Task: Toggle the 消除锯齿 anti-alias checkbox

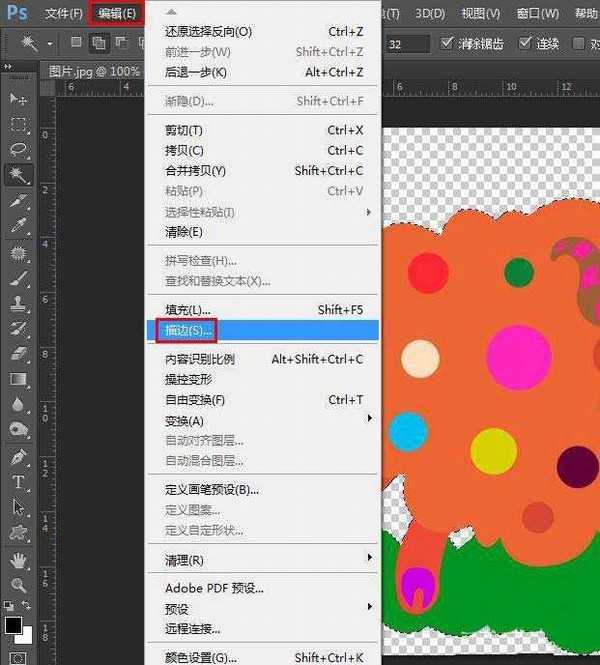Action: coord(449,44)
